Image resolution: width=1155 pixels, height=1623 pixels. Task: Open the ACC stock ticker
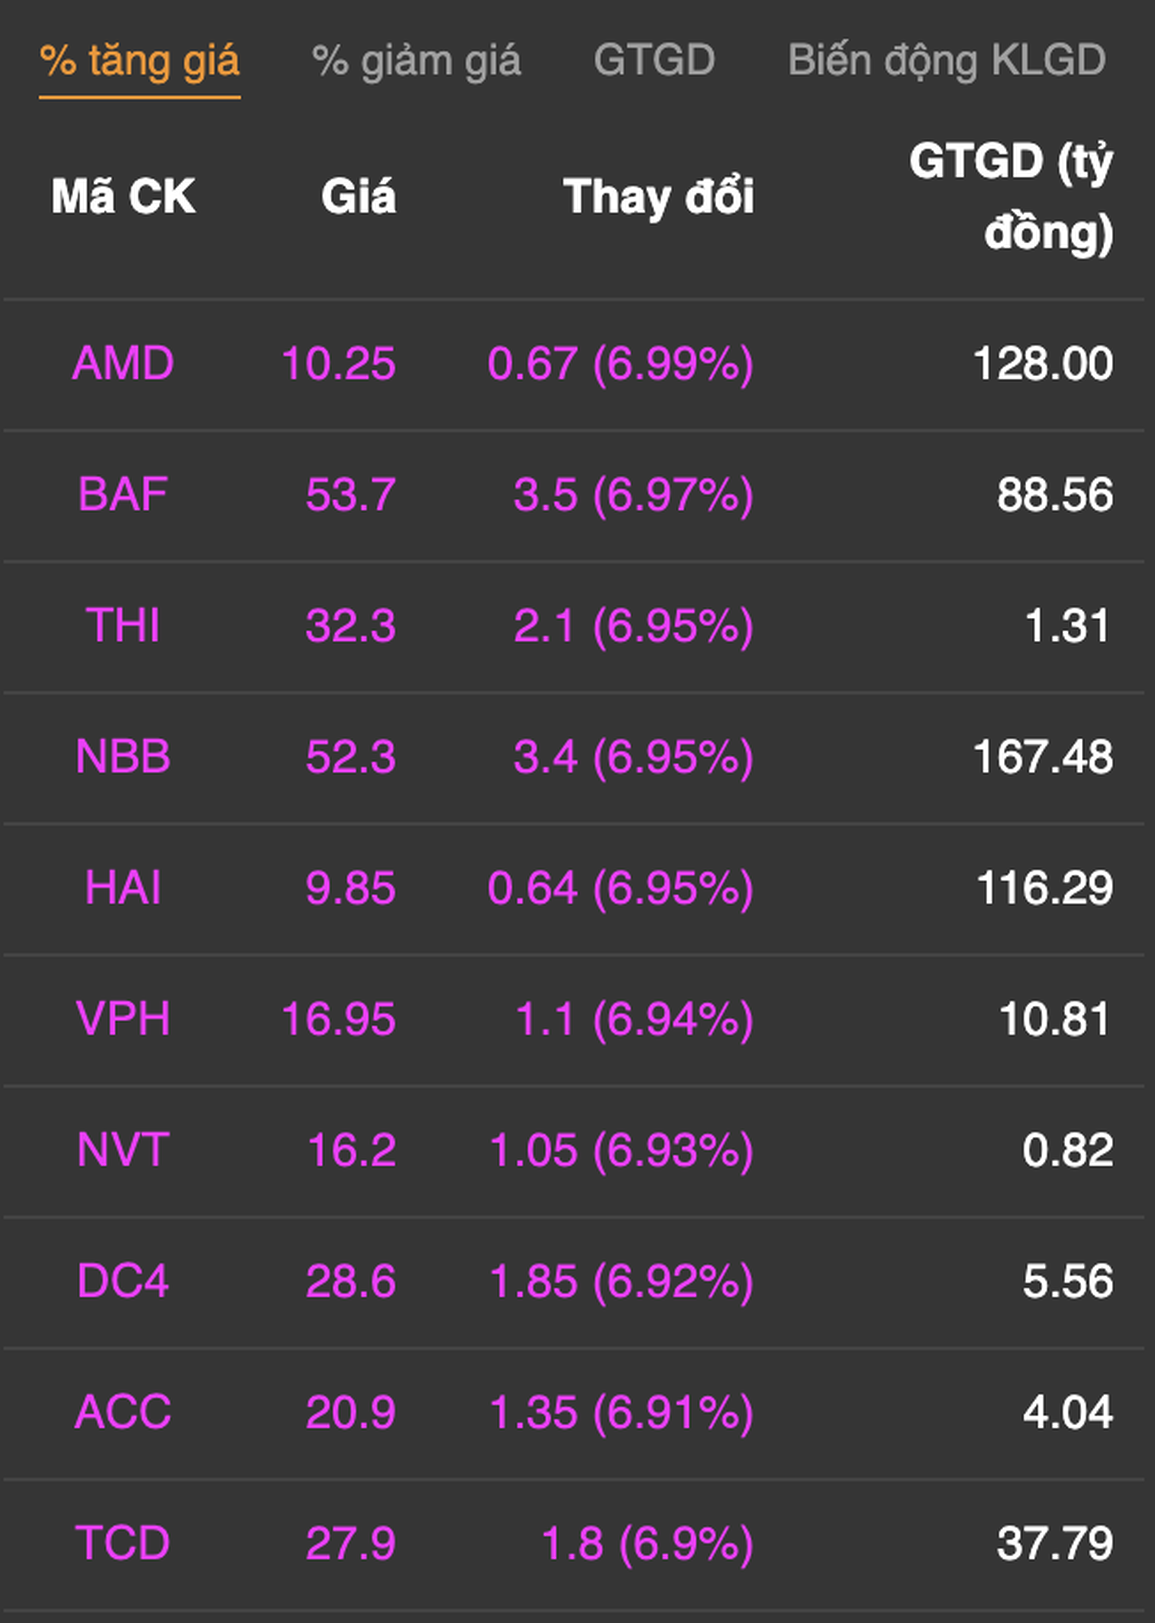(x=123, y=1411)
